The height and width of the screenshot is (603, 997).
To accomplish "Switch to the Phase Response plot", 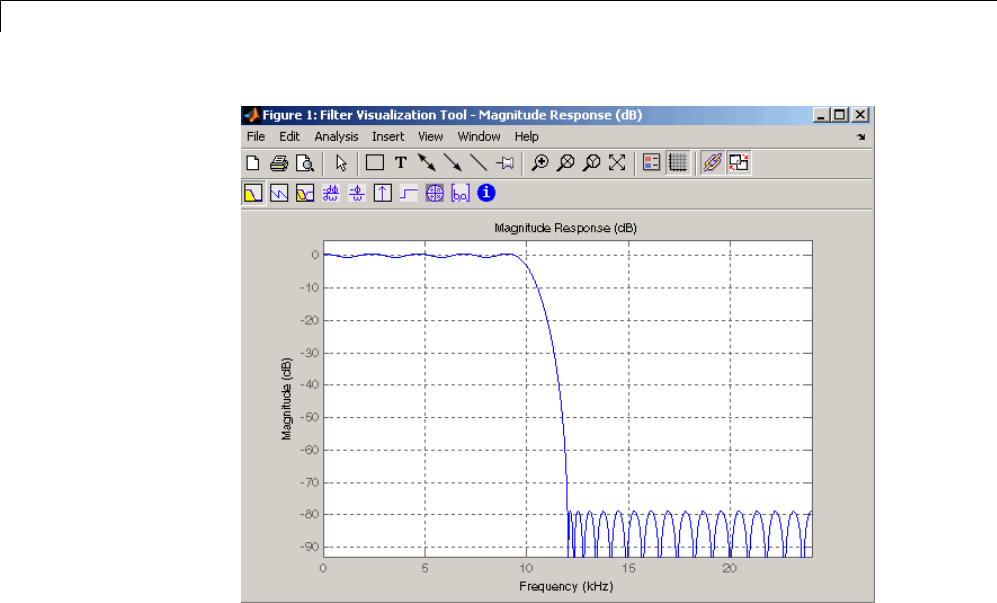I will point(279,193).
